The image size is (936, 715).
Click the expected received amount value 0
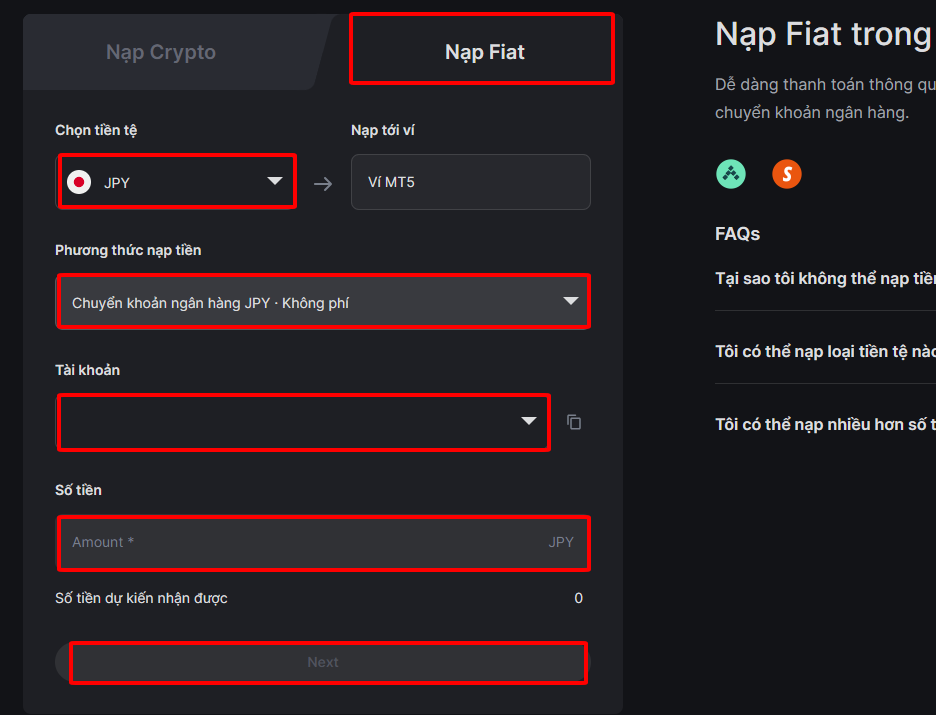(578, 598)
